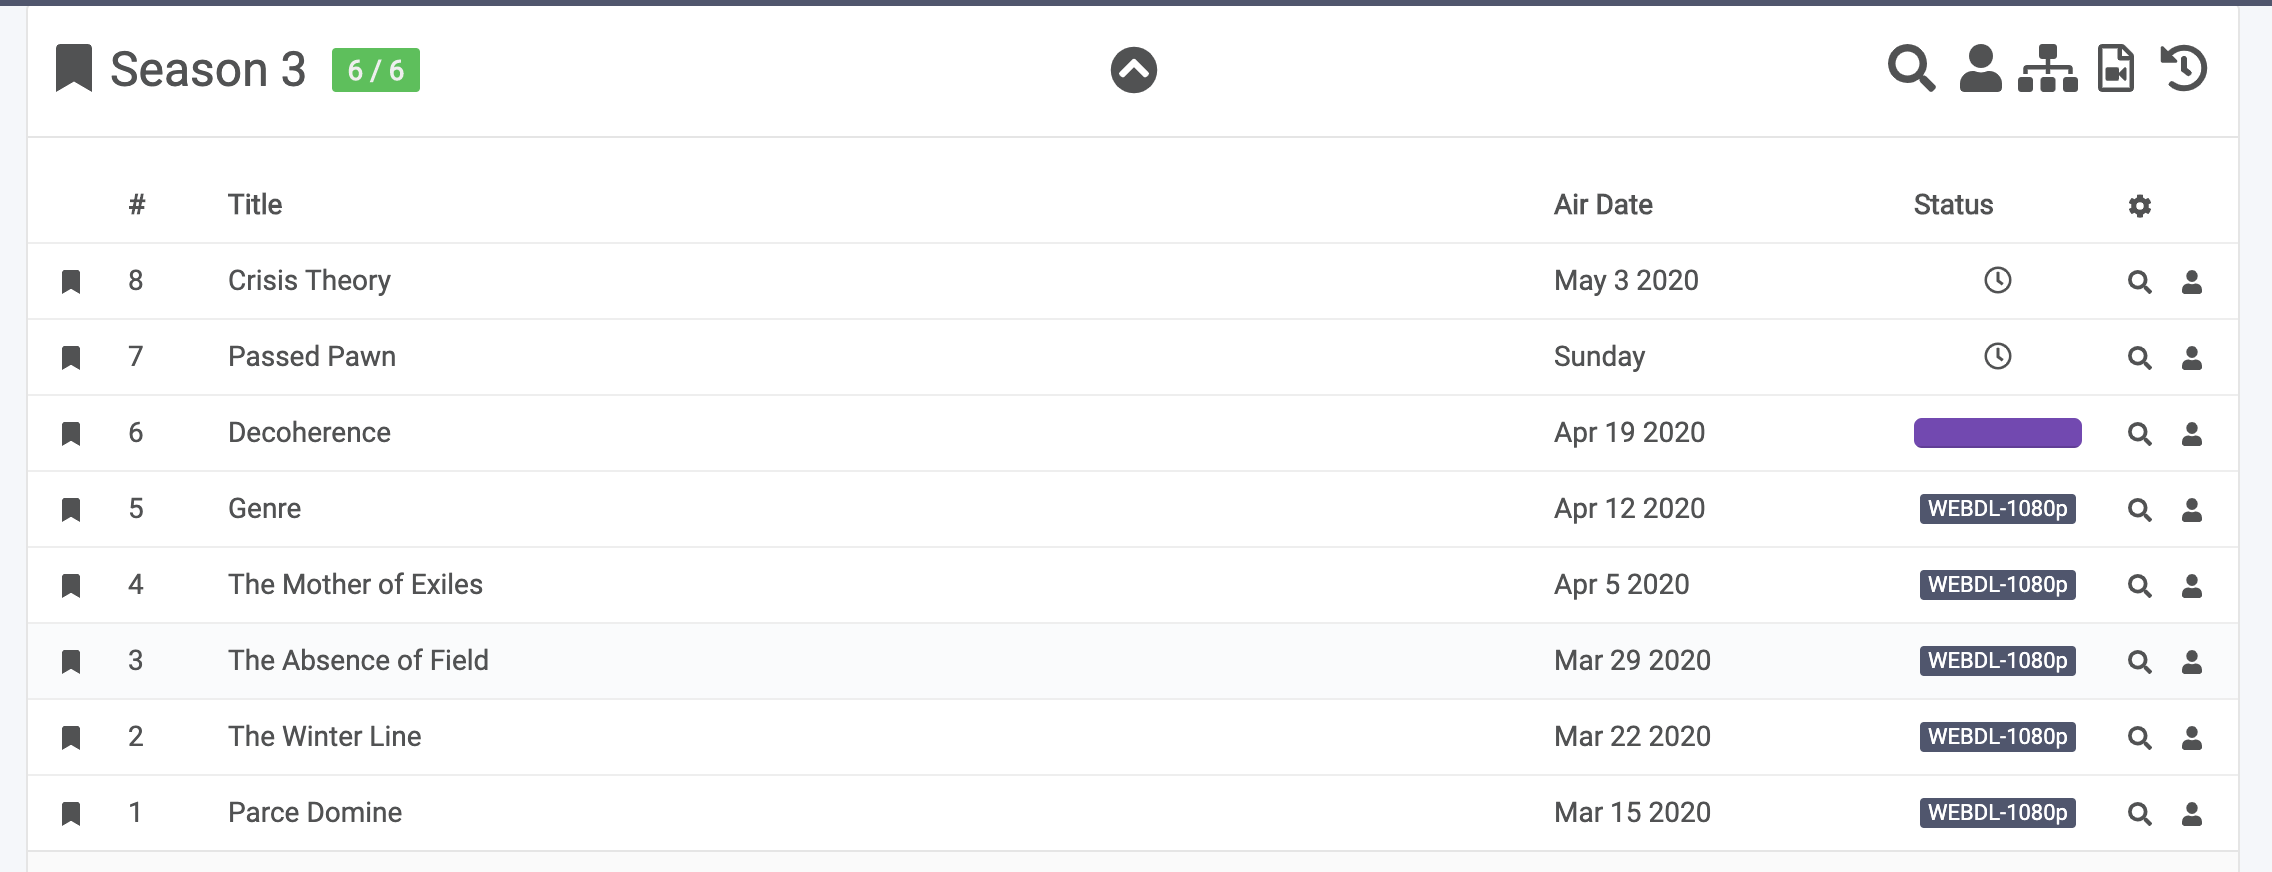Open season file manager icon
The height and width of the screenshot is (872, 2272).
2116,69
